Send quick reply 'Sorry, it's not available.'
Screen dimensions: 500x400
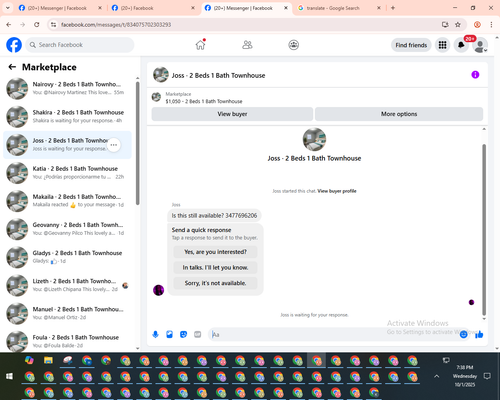pyautogui.click(x=215, y=283)
